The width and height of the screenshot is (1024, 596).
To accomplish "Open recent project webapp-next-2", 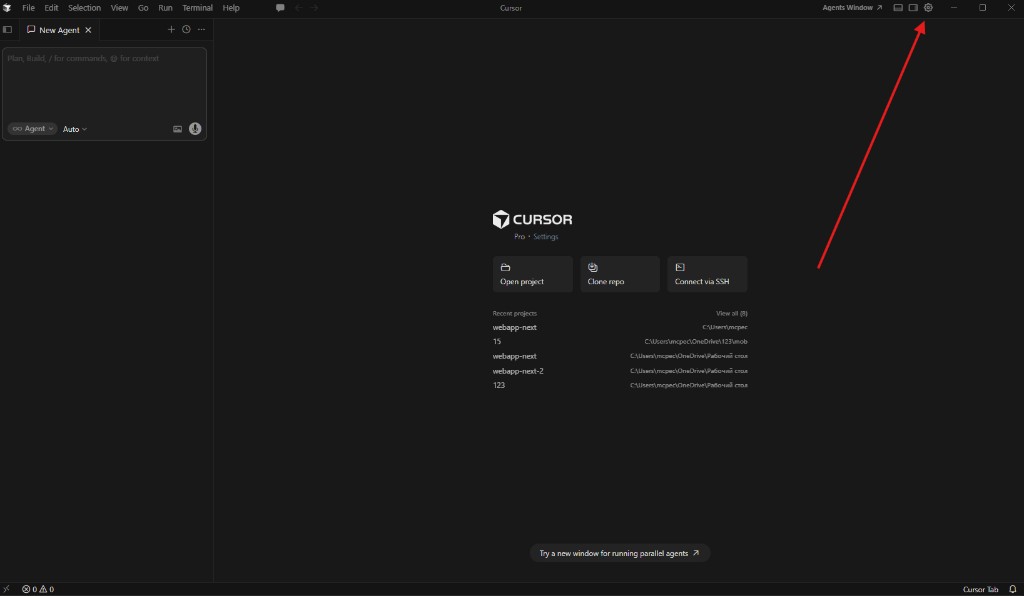I will (x=620, y=371).
